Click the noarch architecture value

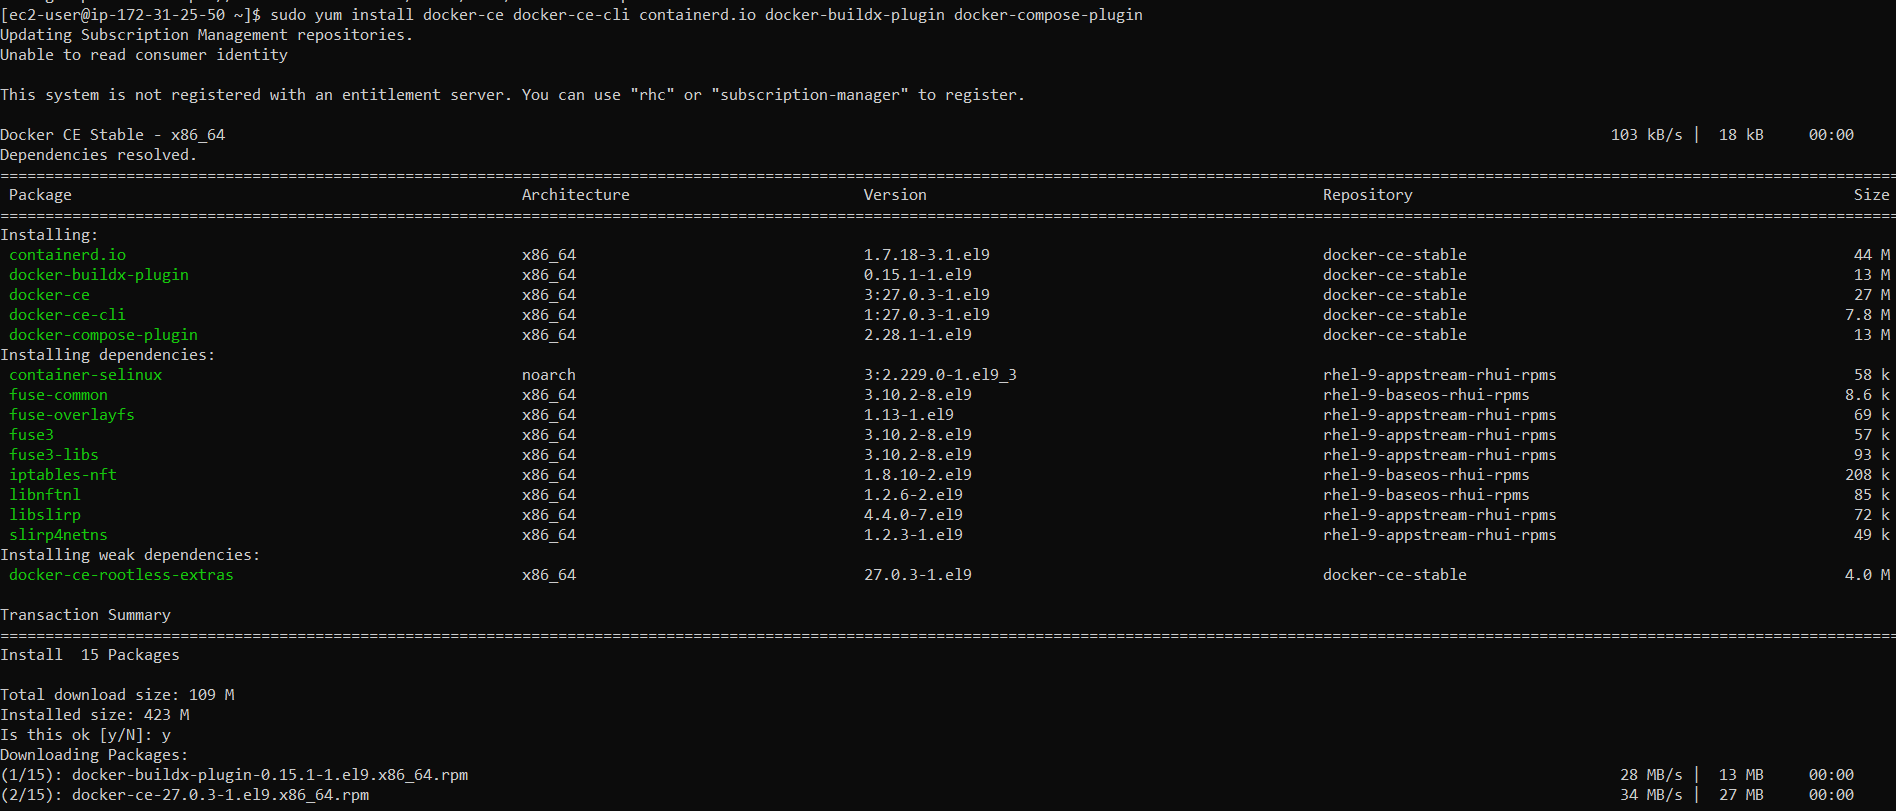click(548, 375)
